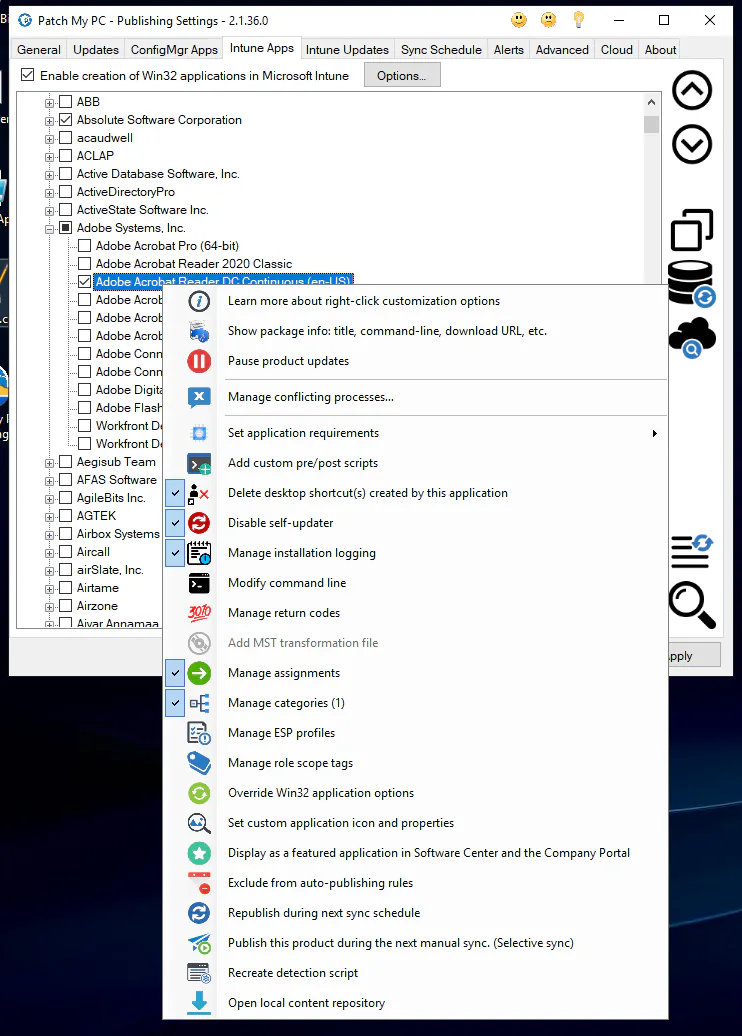The image size is (742, 1036).
Task: Click the copy squares icon in right sidebar
Action: click(x=692, y=230)
